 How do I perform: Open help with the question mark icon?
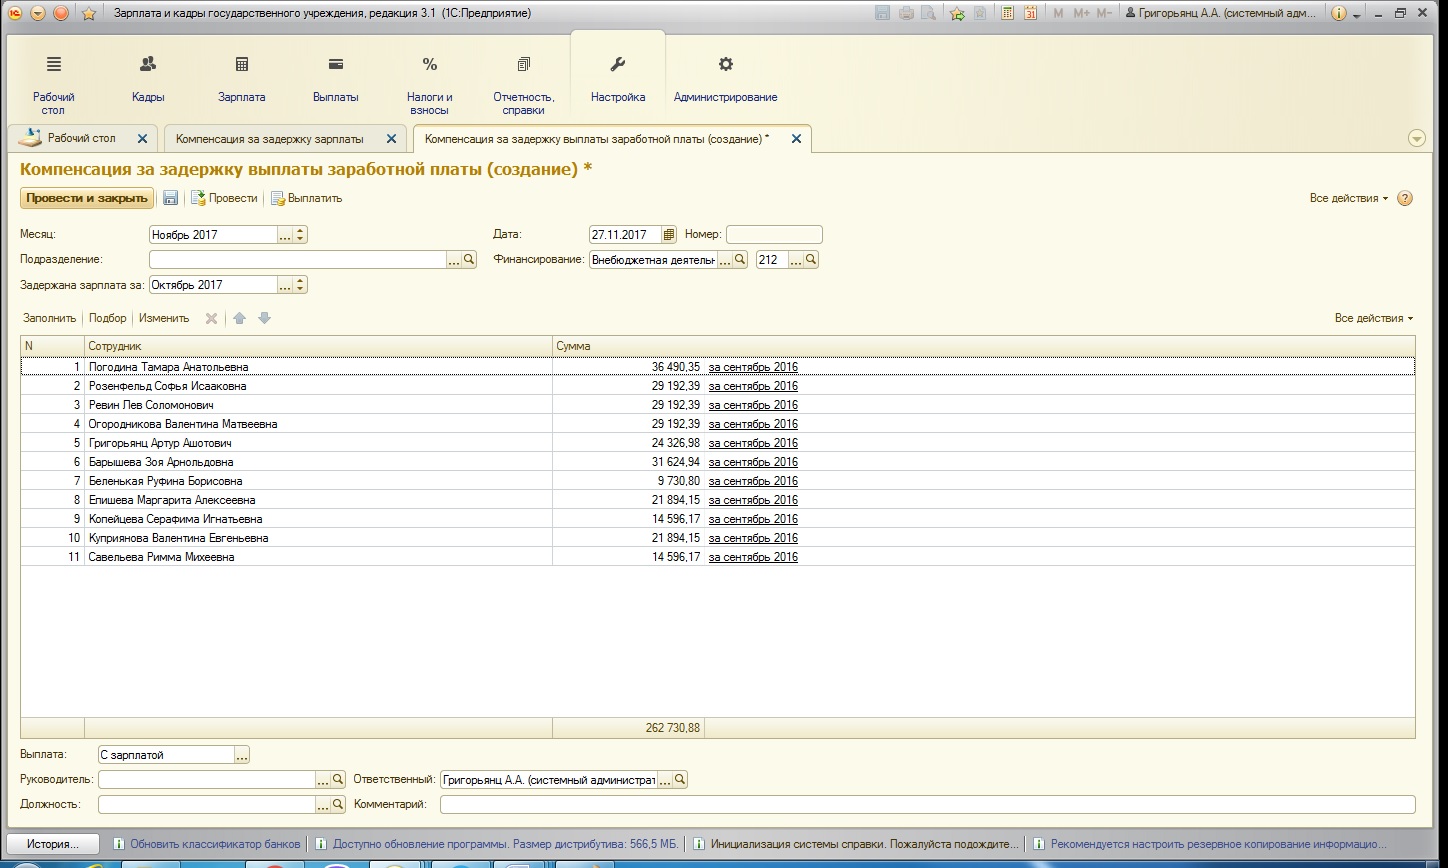click(x=1405, y=198)
